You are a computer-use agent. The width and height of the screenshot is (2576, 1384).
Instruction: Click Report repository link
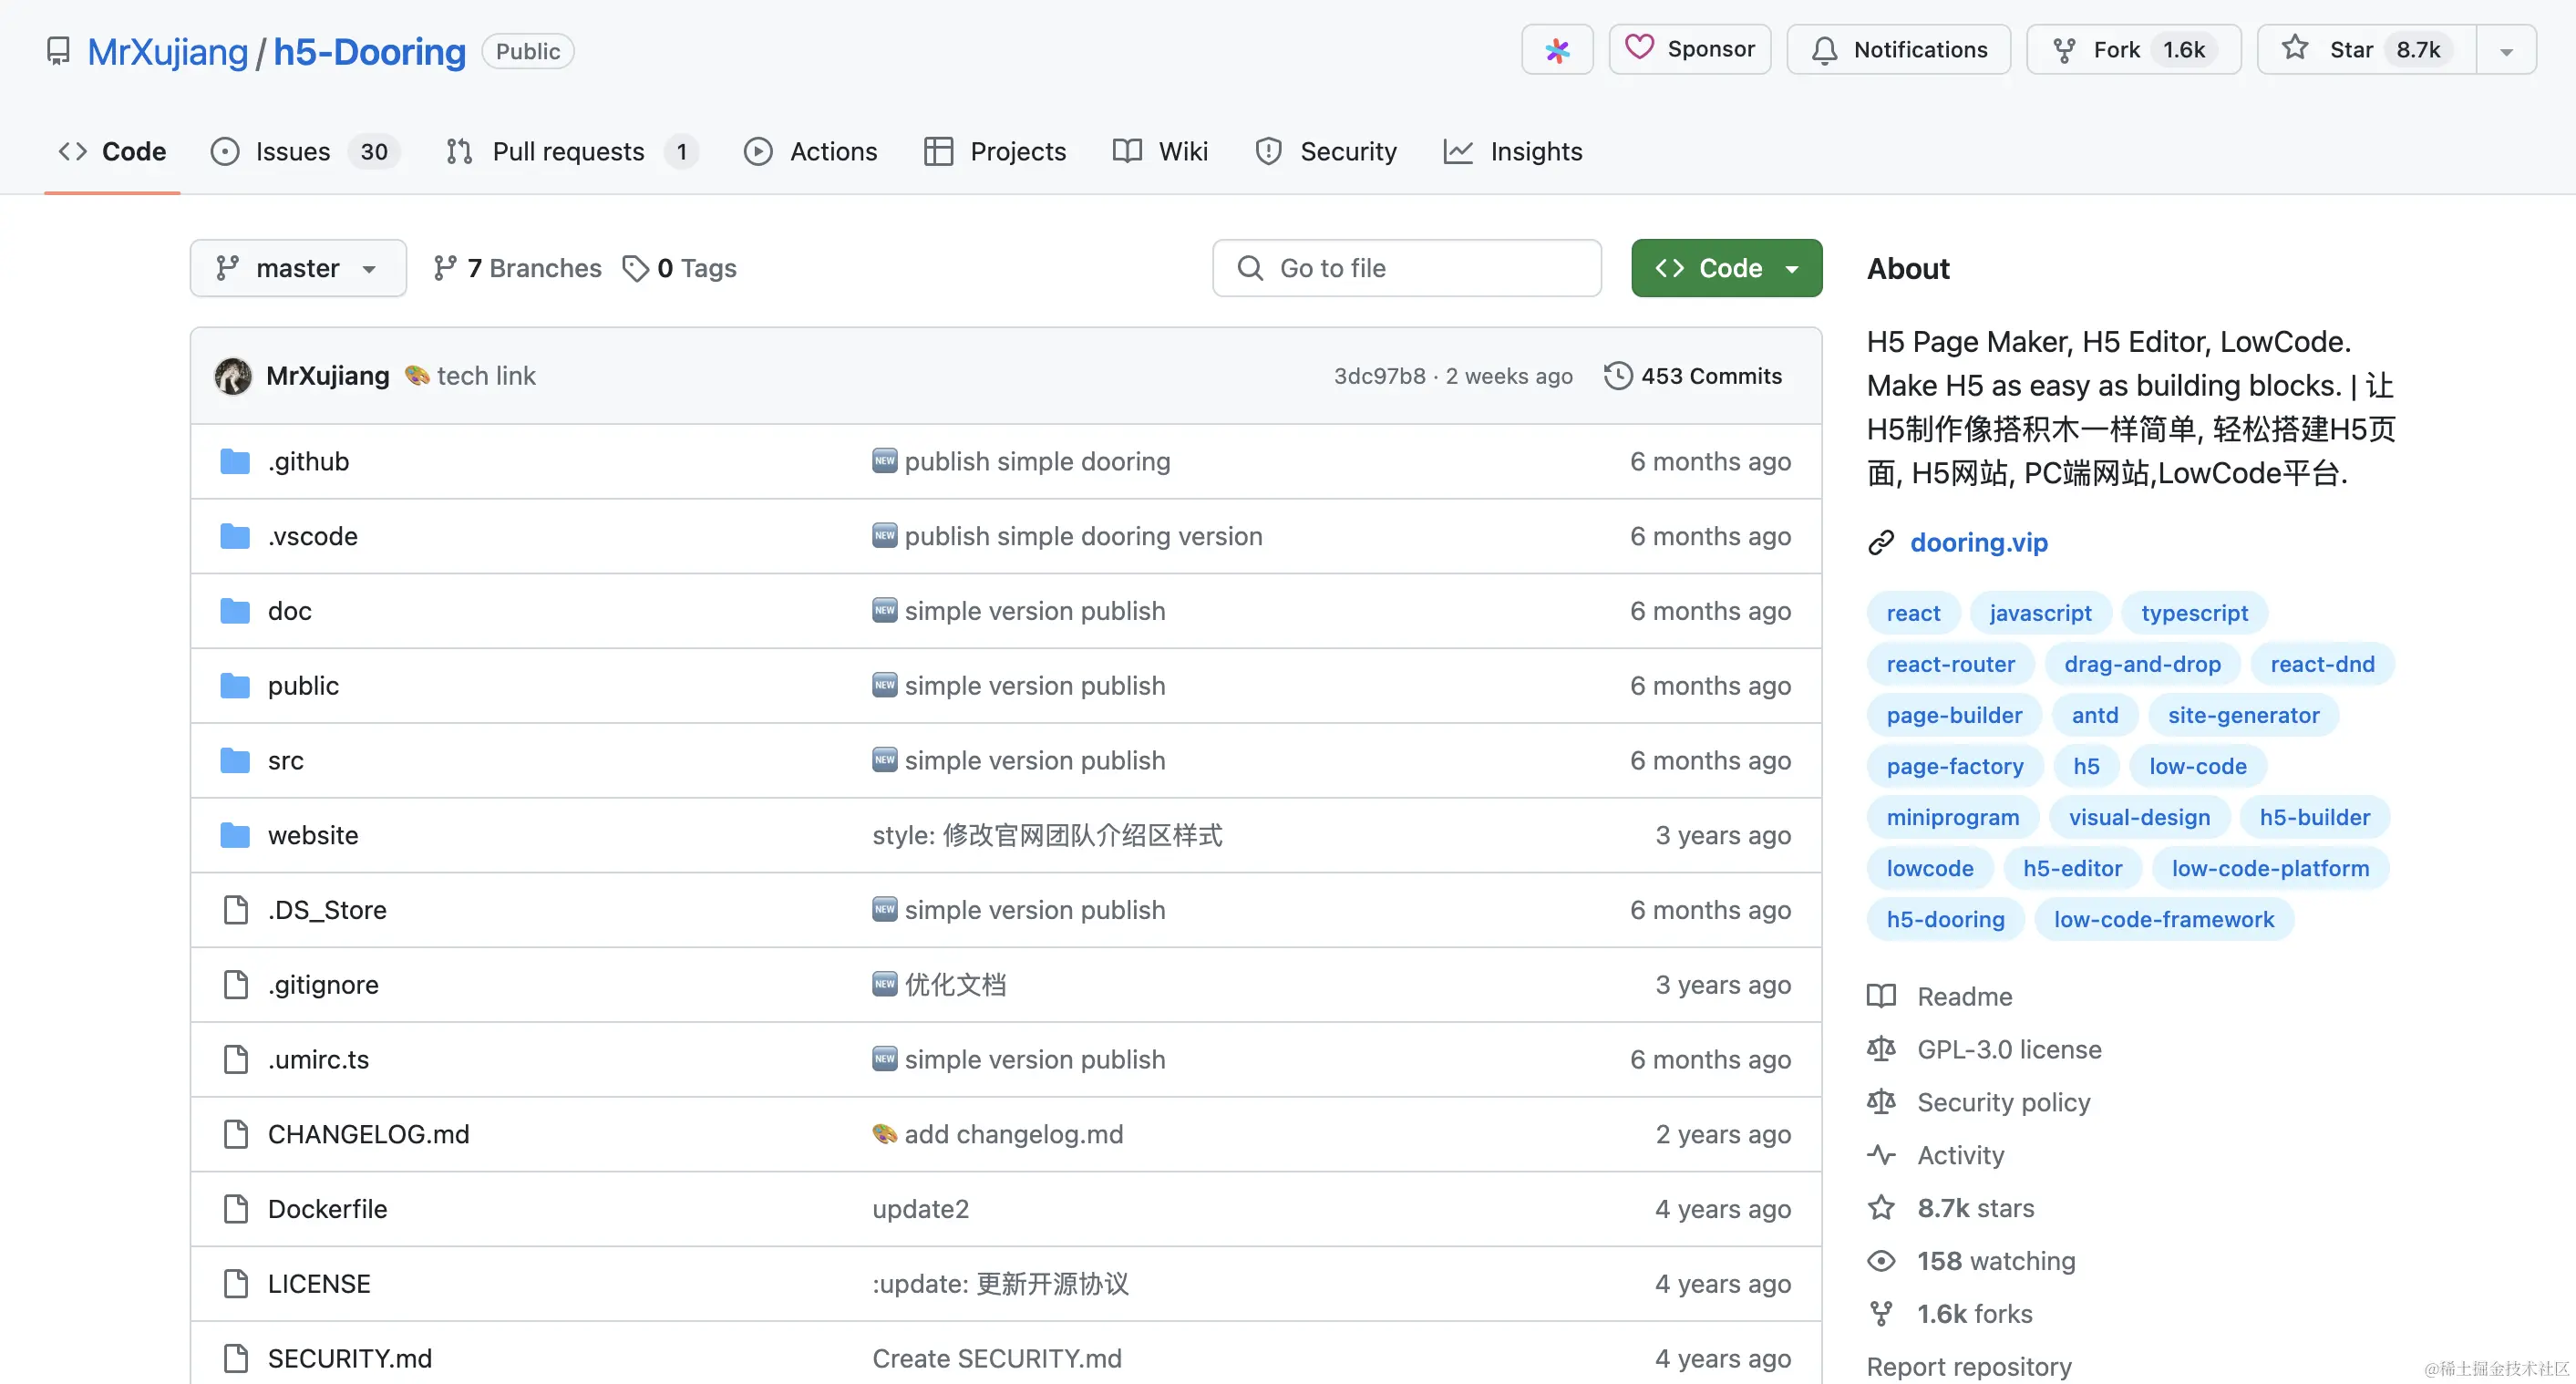pos(1969,1367)
